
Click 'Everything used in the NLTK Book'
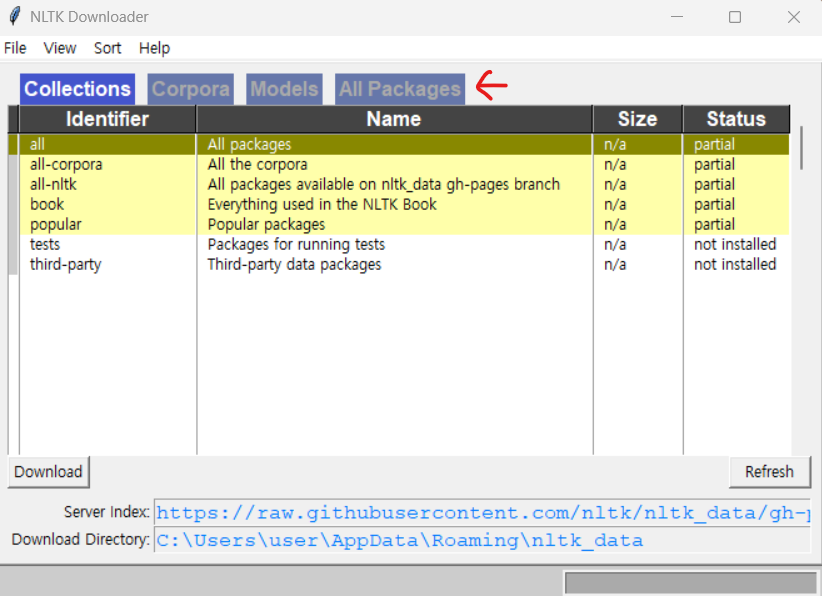click(x=322, y=204)
